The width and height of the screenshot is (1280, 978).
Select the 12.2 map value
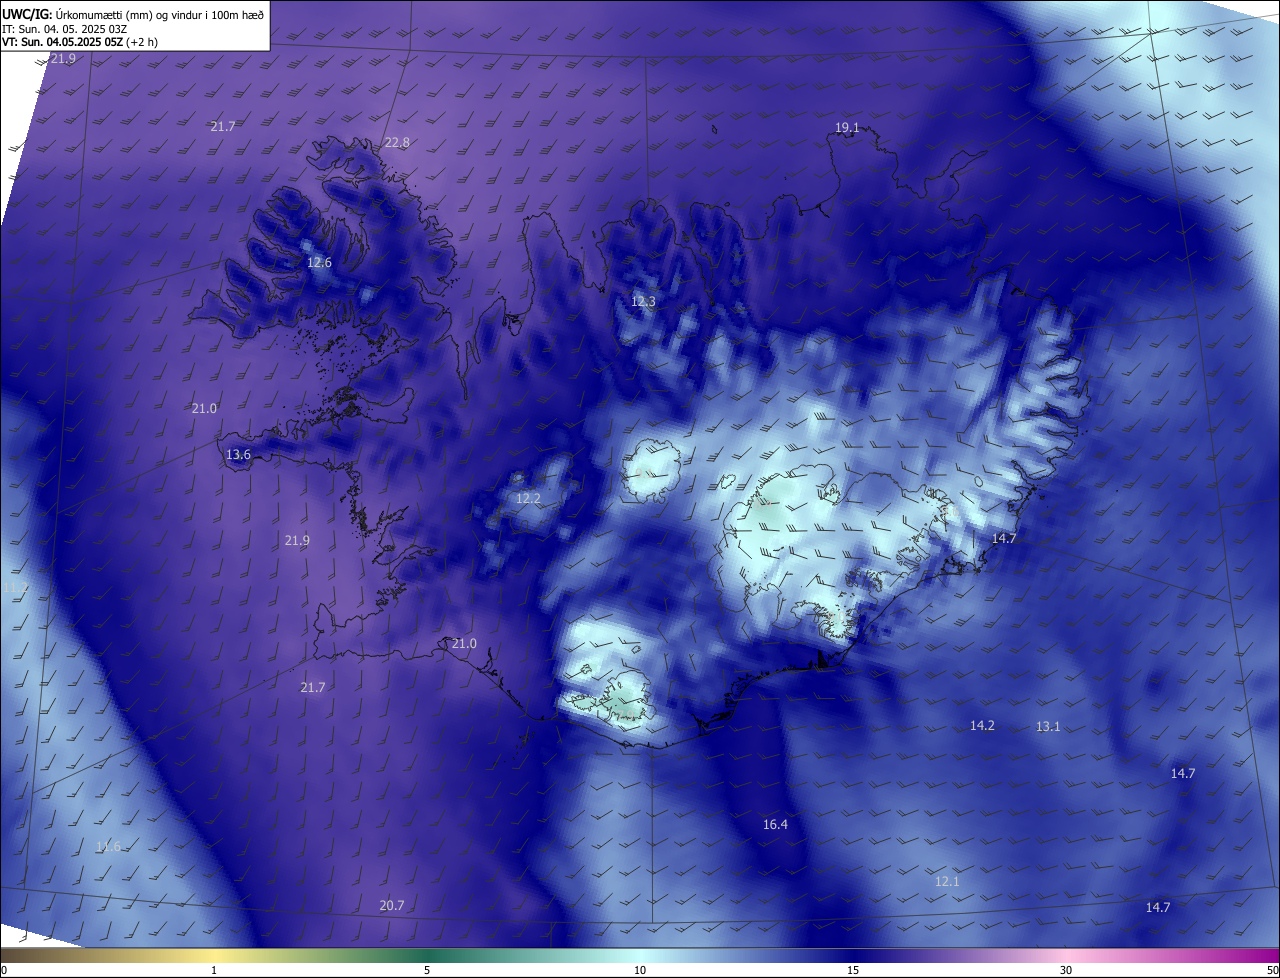[x=528, y=498]
